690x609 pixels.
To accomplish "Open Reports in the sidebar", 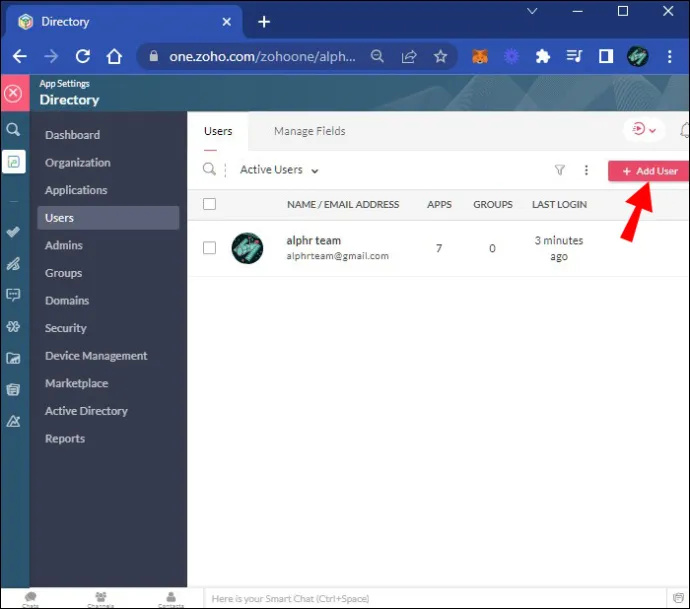I will [x=65, y=439].
